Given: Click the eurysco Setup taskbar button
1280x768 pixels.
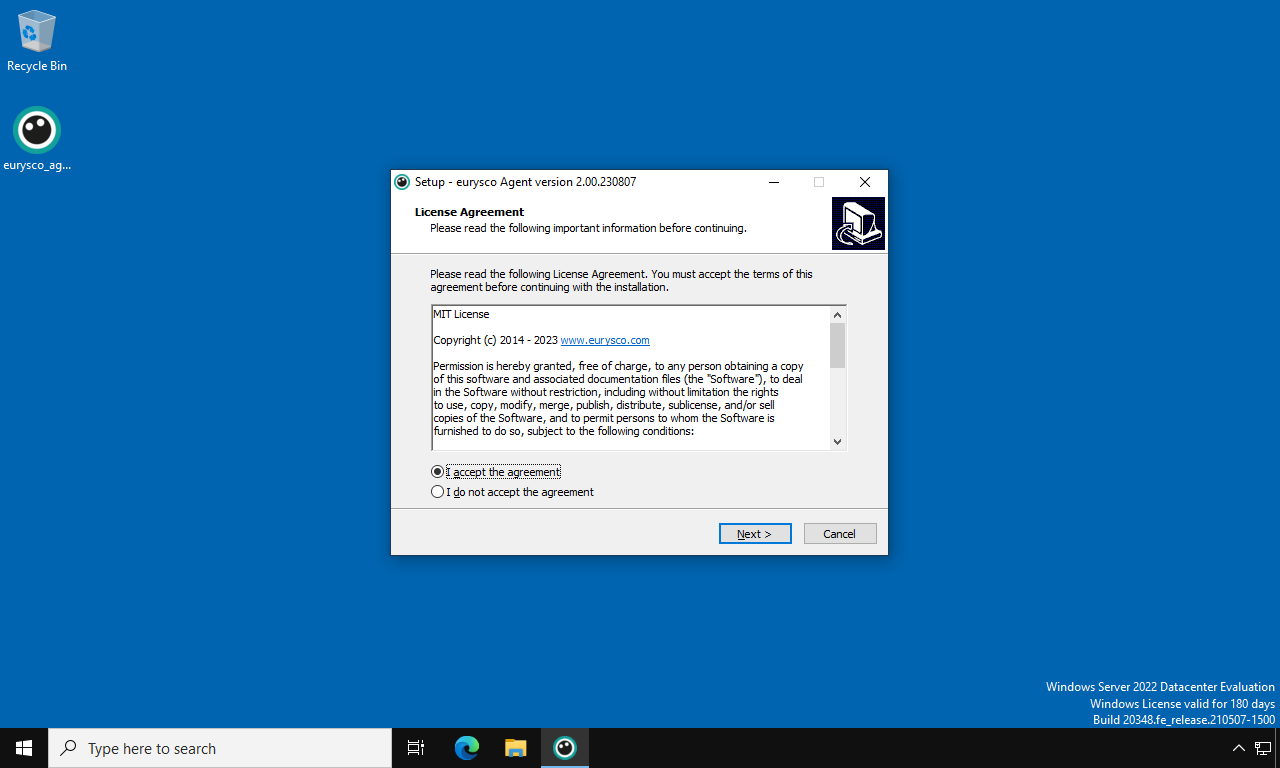Looking at the screenshot, I should point(565,748).
